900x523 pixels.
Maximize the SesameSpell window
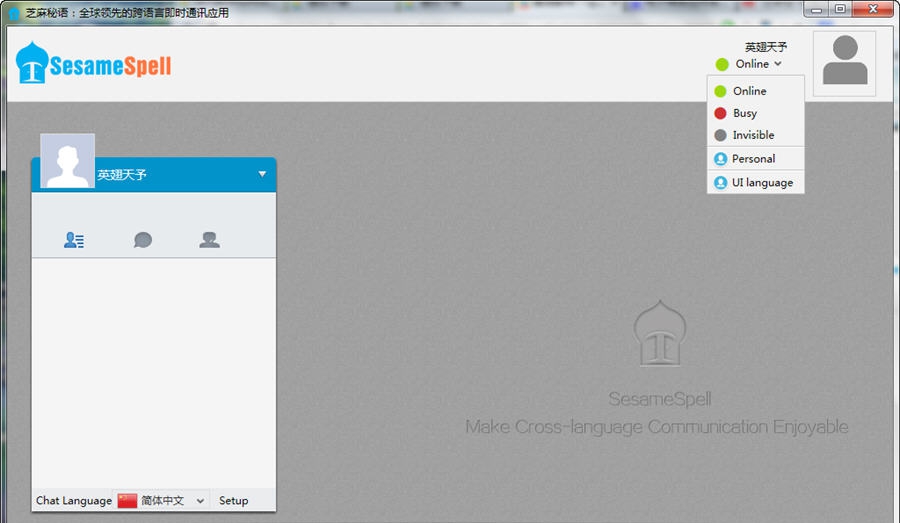[x=840, y=10]
